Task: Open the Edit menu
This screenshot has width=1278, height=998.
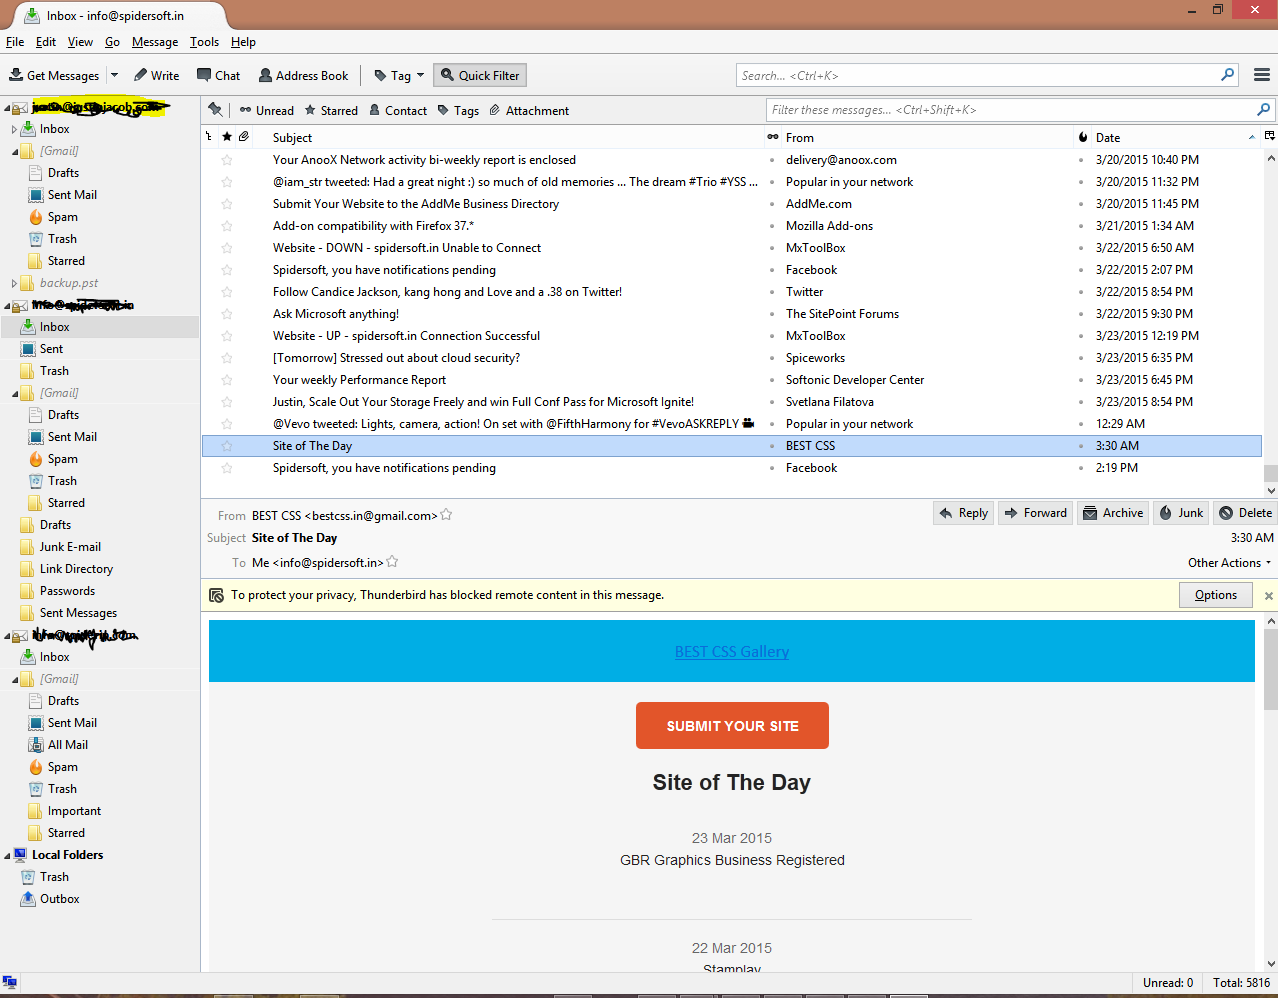Action: (x=46, y=42)
